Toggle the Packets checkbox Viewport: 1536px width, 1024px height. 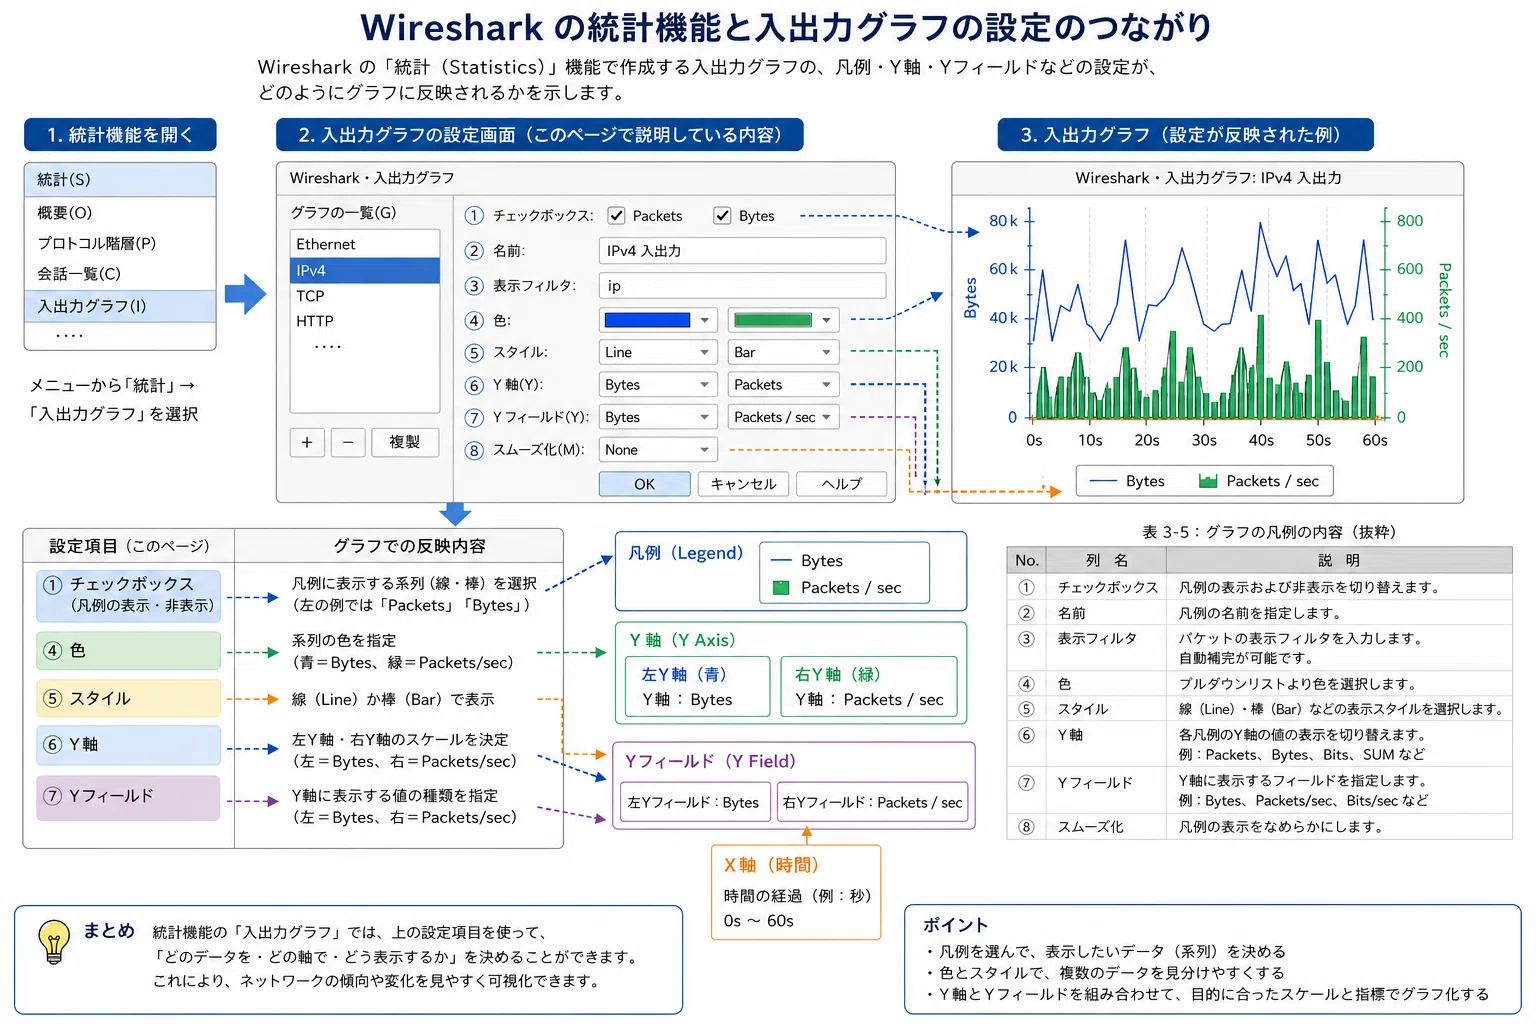pos(617,216)
